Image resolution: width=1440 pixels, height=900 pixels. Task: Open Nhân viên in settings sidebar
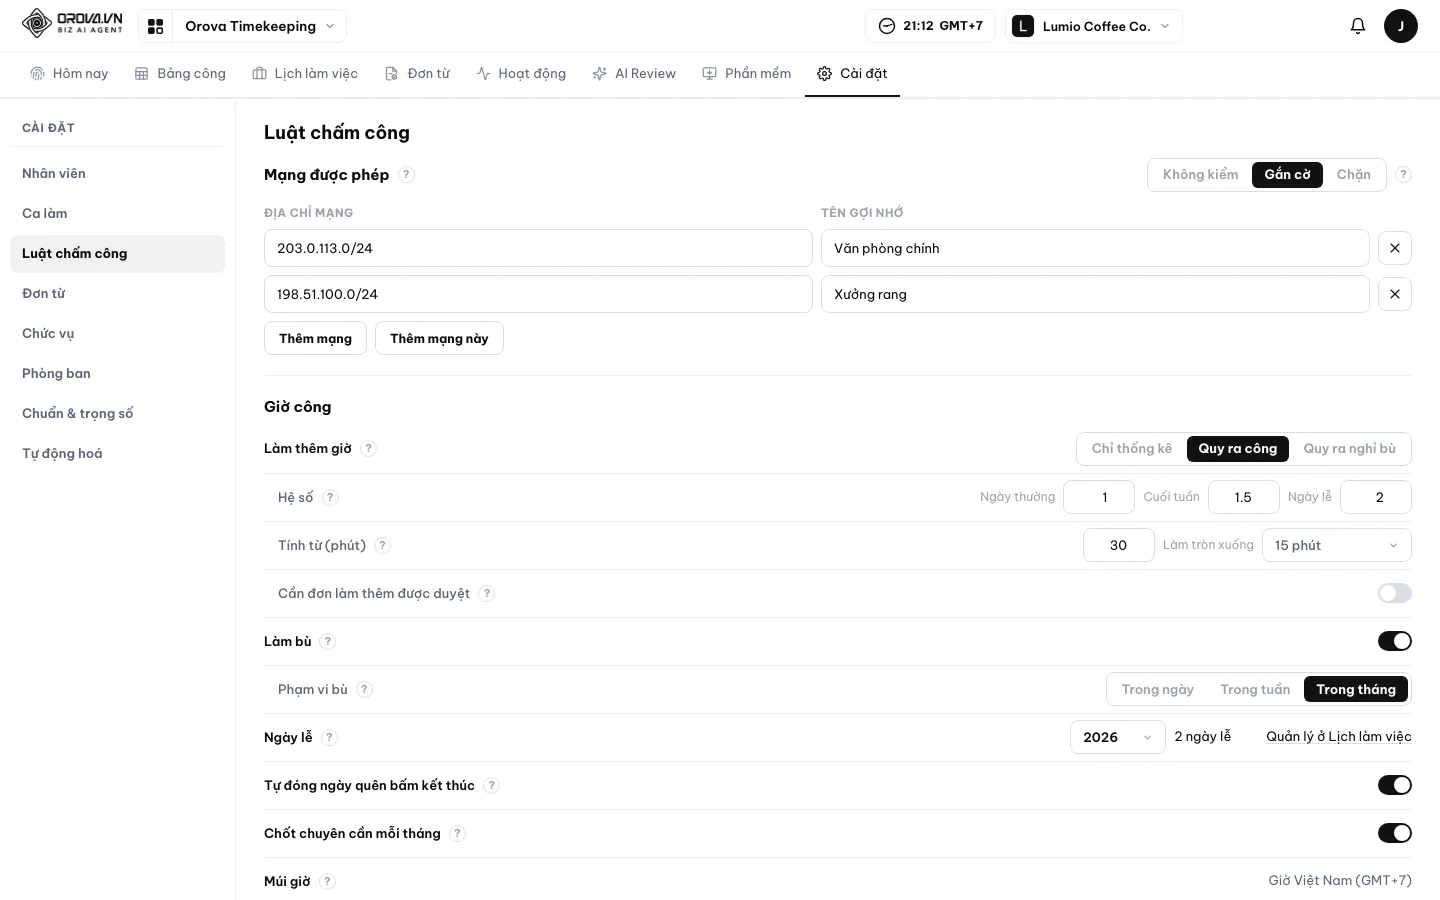(x=117, y=173)
